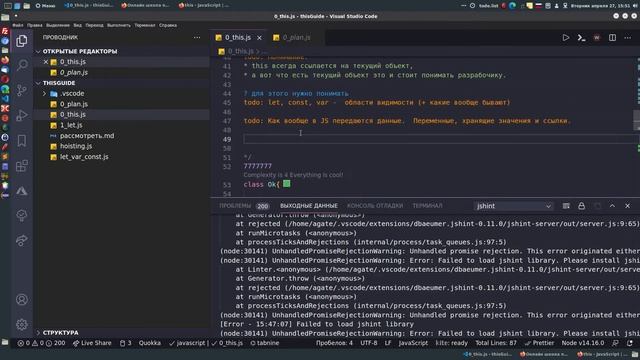Open the Accounts menu icon
Screen dimensions: 640x360
[22, 300]
